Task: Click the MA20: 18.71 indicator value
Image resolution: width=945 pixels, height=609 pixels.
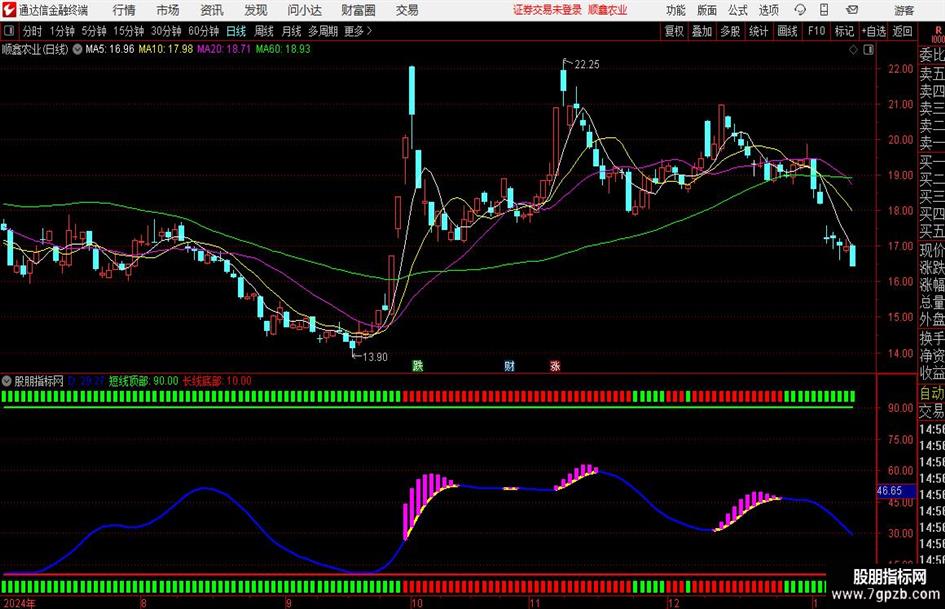Action: (x=224, y=49)
